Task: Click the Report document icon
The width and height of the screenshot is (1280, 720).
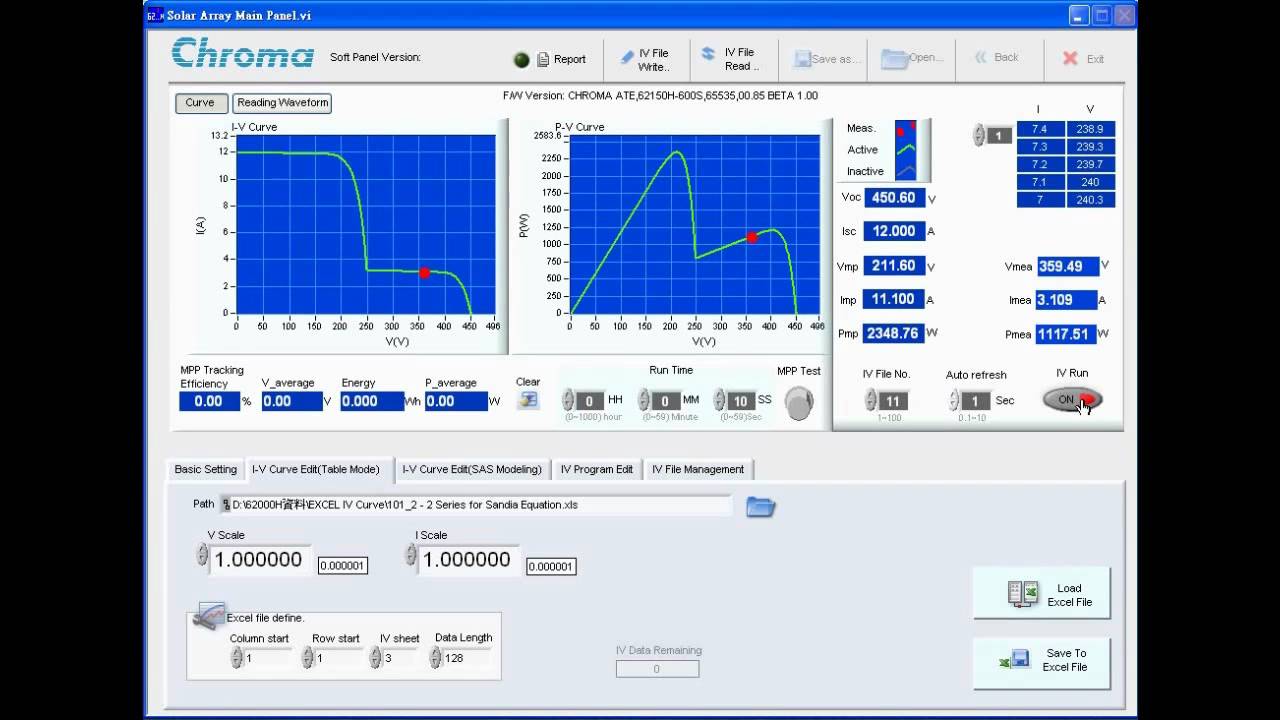Action: pos(543,59)
